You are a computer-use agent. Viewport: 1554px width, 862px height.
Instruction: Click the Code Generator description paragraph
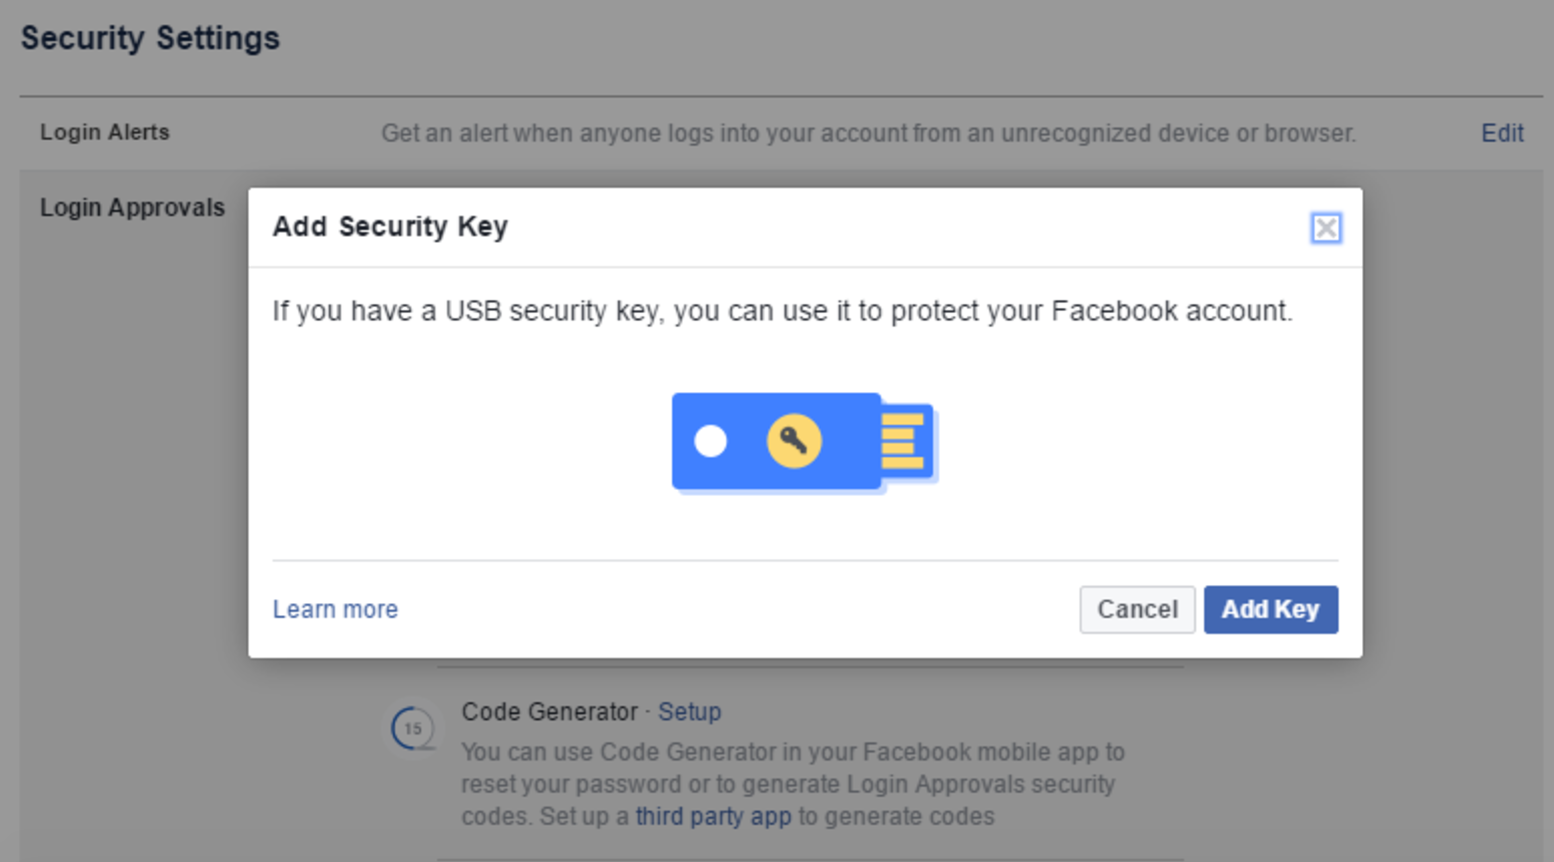pos(790,784)
